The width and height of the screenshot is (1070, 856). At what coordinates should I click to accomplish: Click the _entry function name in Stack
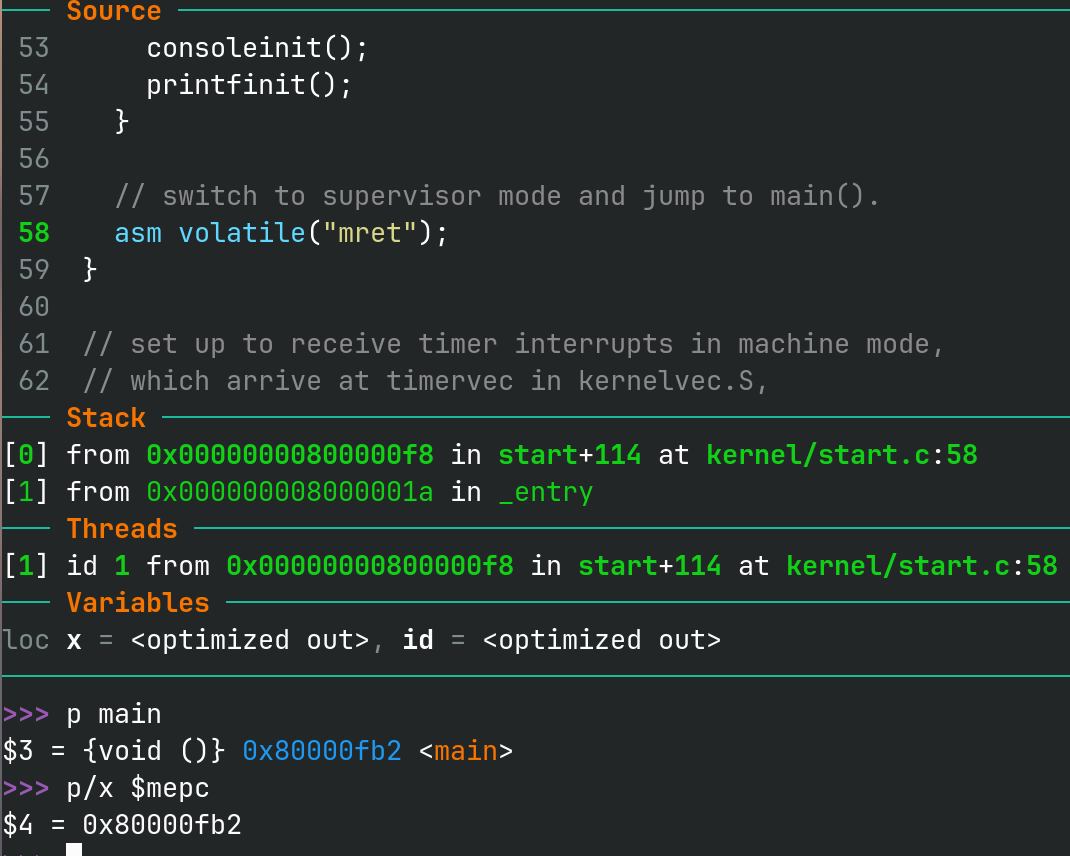tap(545, 493)
